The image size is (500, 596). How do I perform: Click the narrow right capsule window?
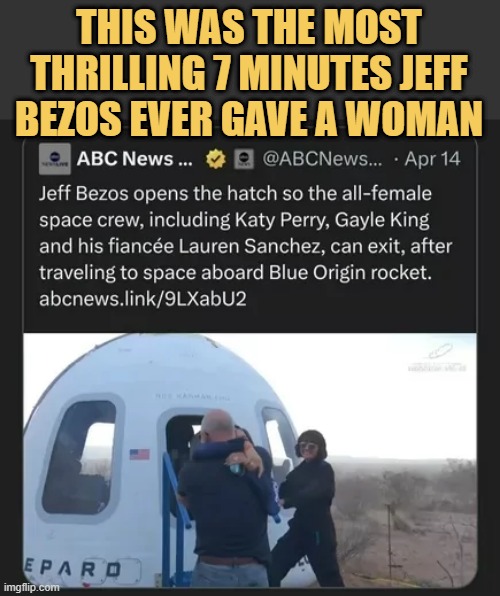point(276,436)
